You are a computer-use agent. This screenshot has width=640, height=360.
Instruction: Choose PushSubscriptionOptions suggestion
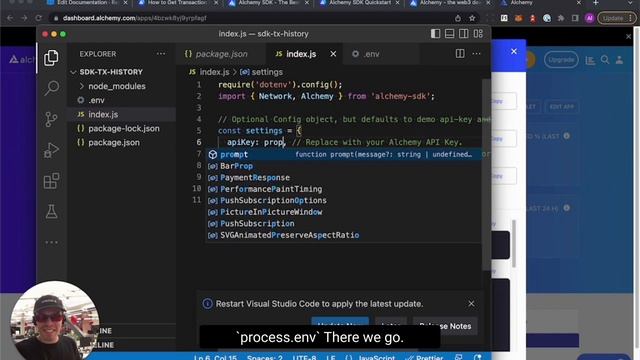pyautogui.click(x=344, y=200)
